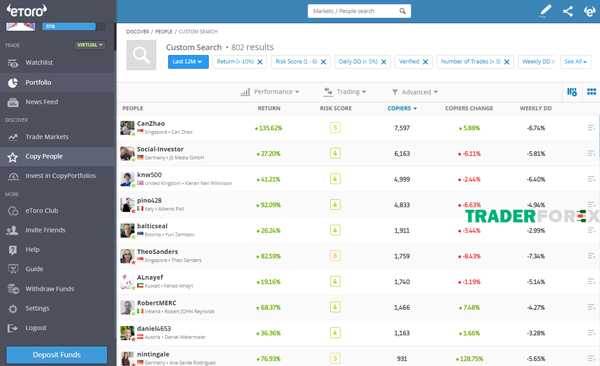The height and width of the screenshot is (366, 600).
Task: Click knw500's +41.21% return value
Action: [269, 179]
